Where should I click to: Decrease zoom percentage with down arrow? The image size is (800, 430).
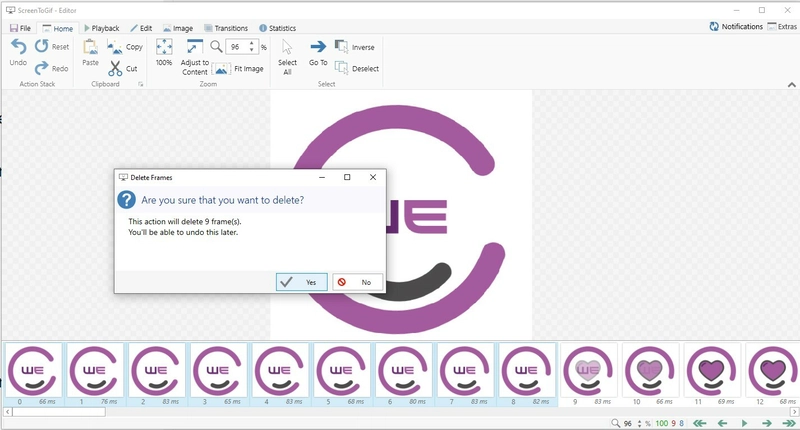tap(252, 50)
